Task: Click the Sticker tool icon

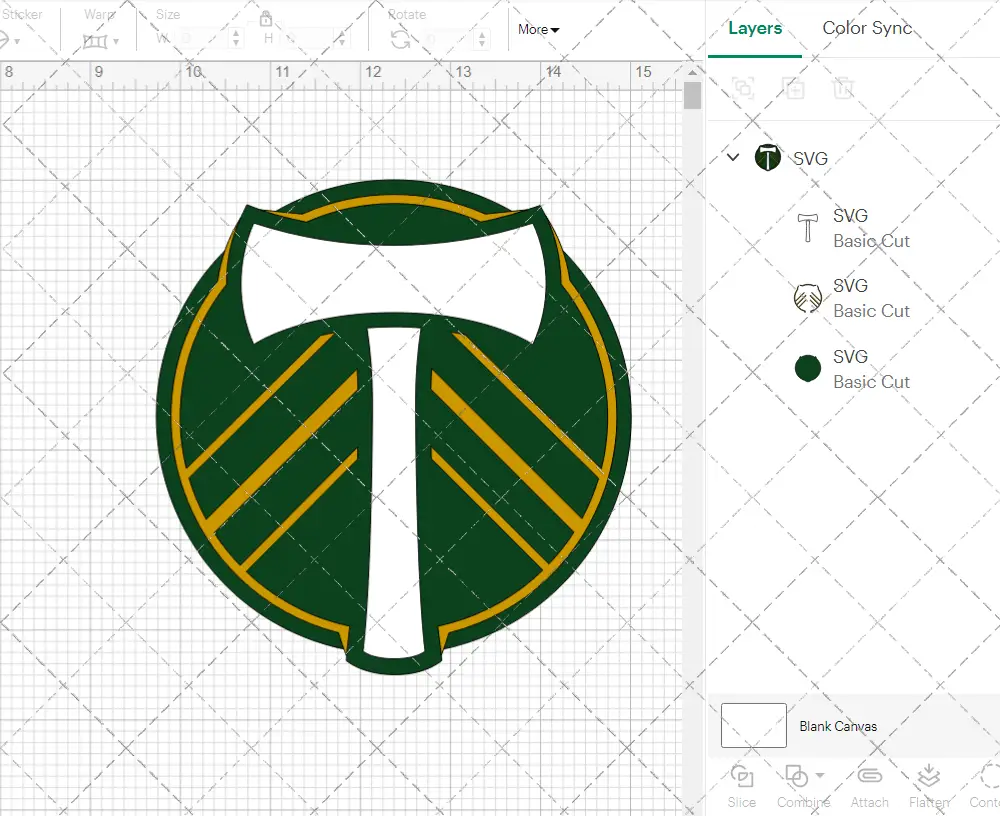Action: tap(3, 41)
